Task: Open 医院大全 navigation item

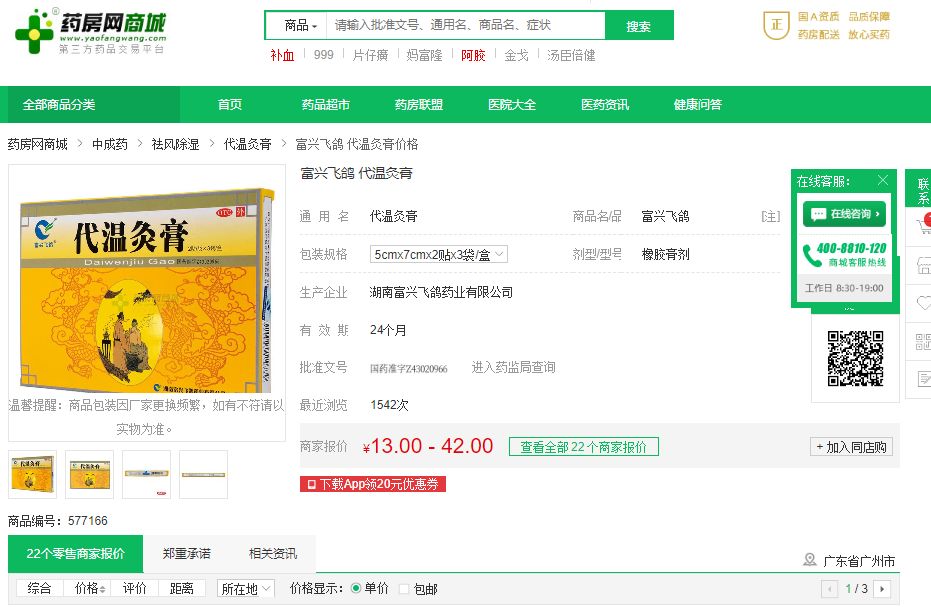Action: tap(512, 105)
